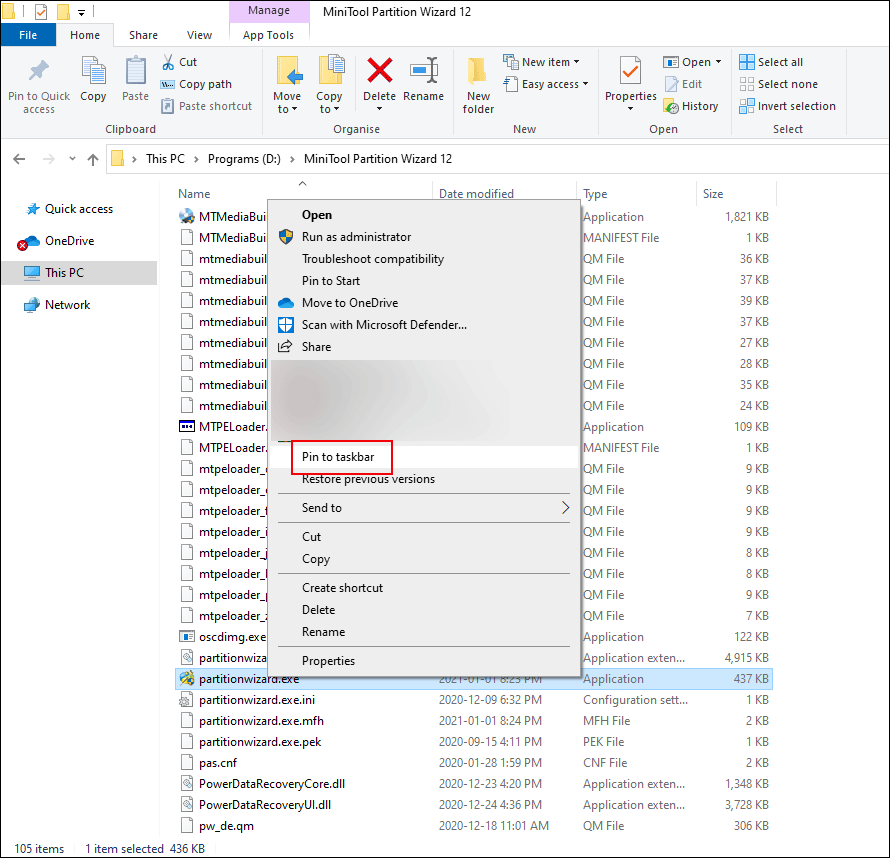This screenshot has width=890, height=858.
Task: Click Invert selection in Select group
Action: click(787, 106)
